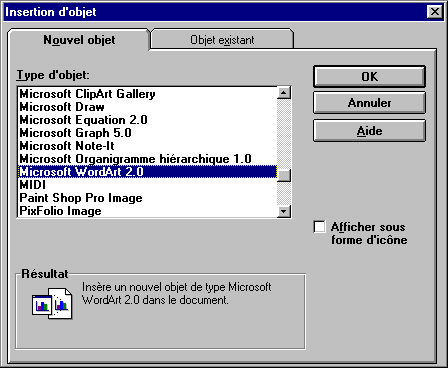Click the Résultat embedded object icon
The width and height of the screenshot is (448, 368).
pyautogui.click(x=52, y=303)
